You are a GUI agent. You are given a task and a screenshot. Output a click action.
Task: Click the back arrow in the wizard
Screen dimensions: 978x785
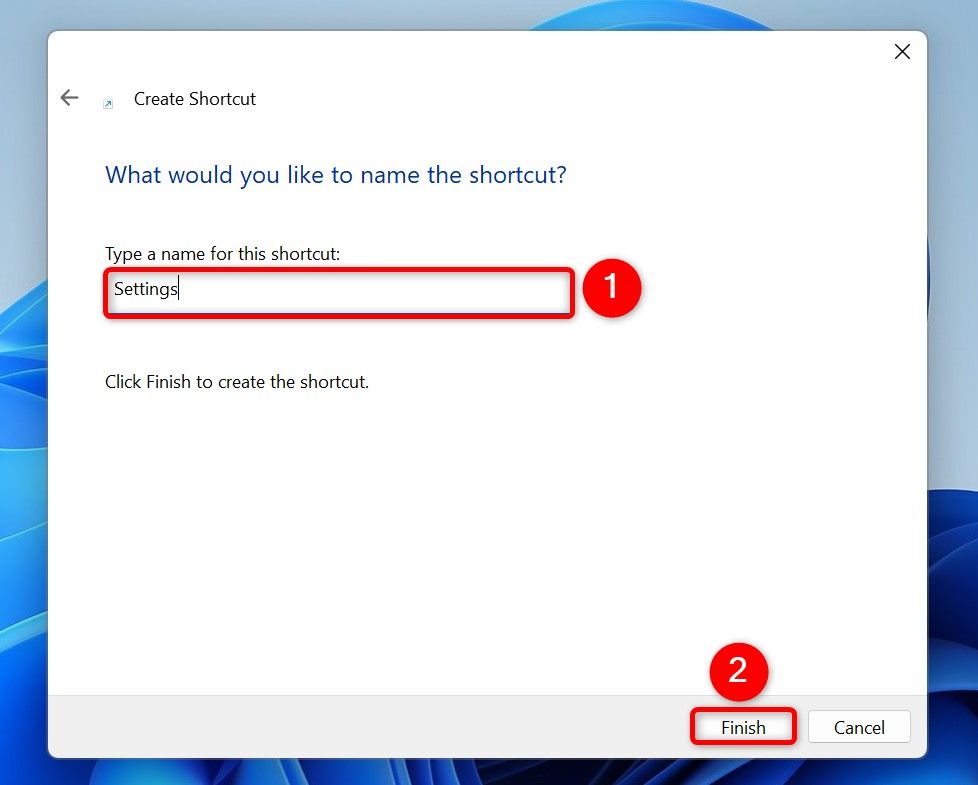pos(69,98)
